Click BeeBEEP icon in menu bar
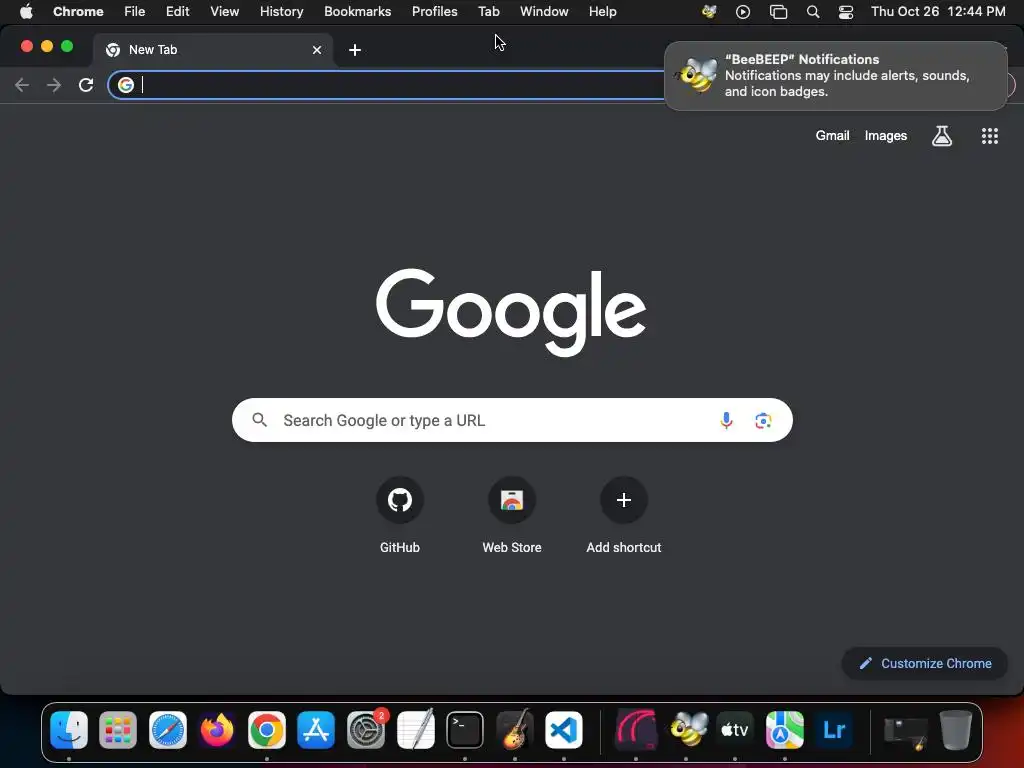 pos(709,12)
